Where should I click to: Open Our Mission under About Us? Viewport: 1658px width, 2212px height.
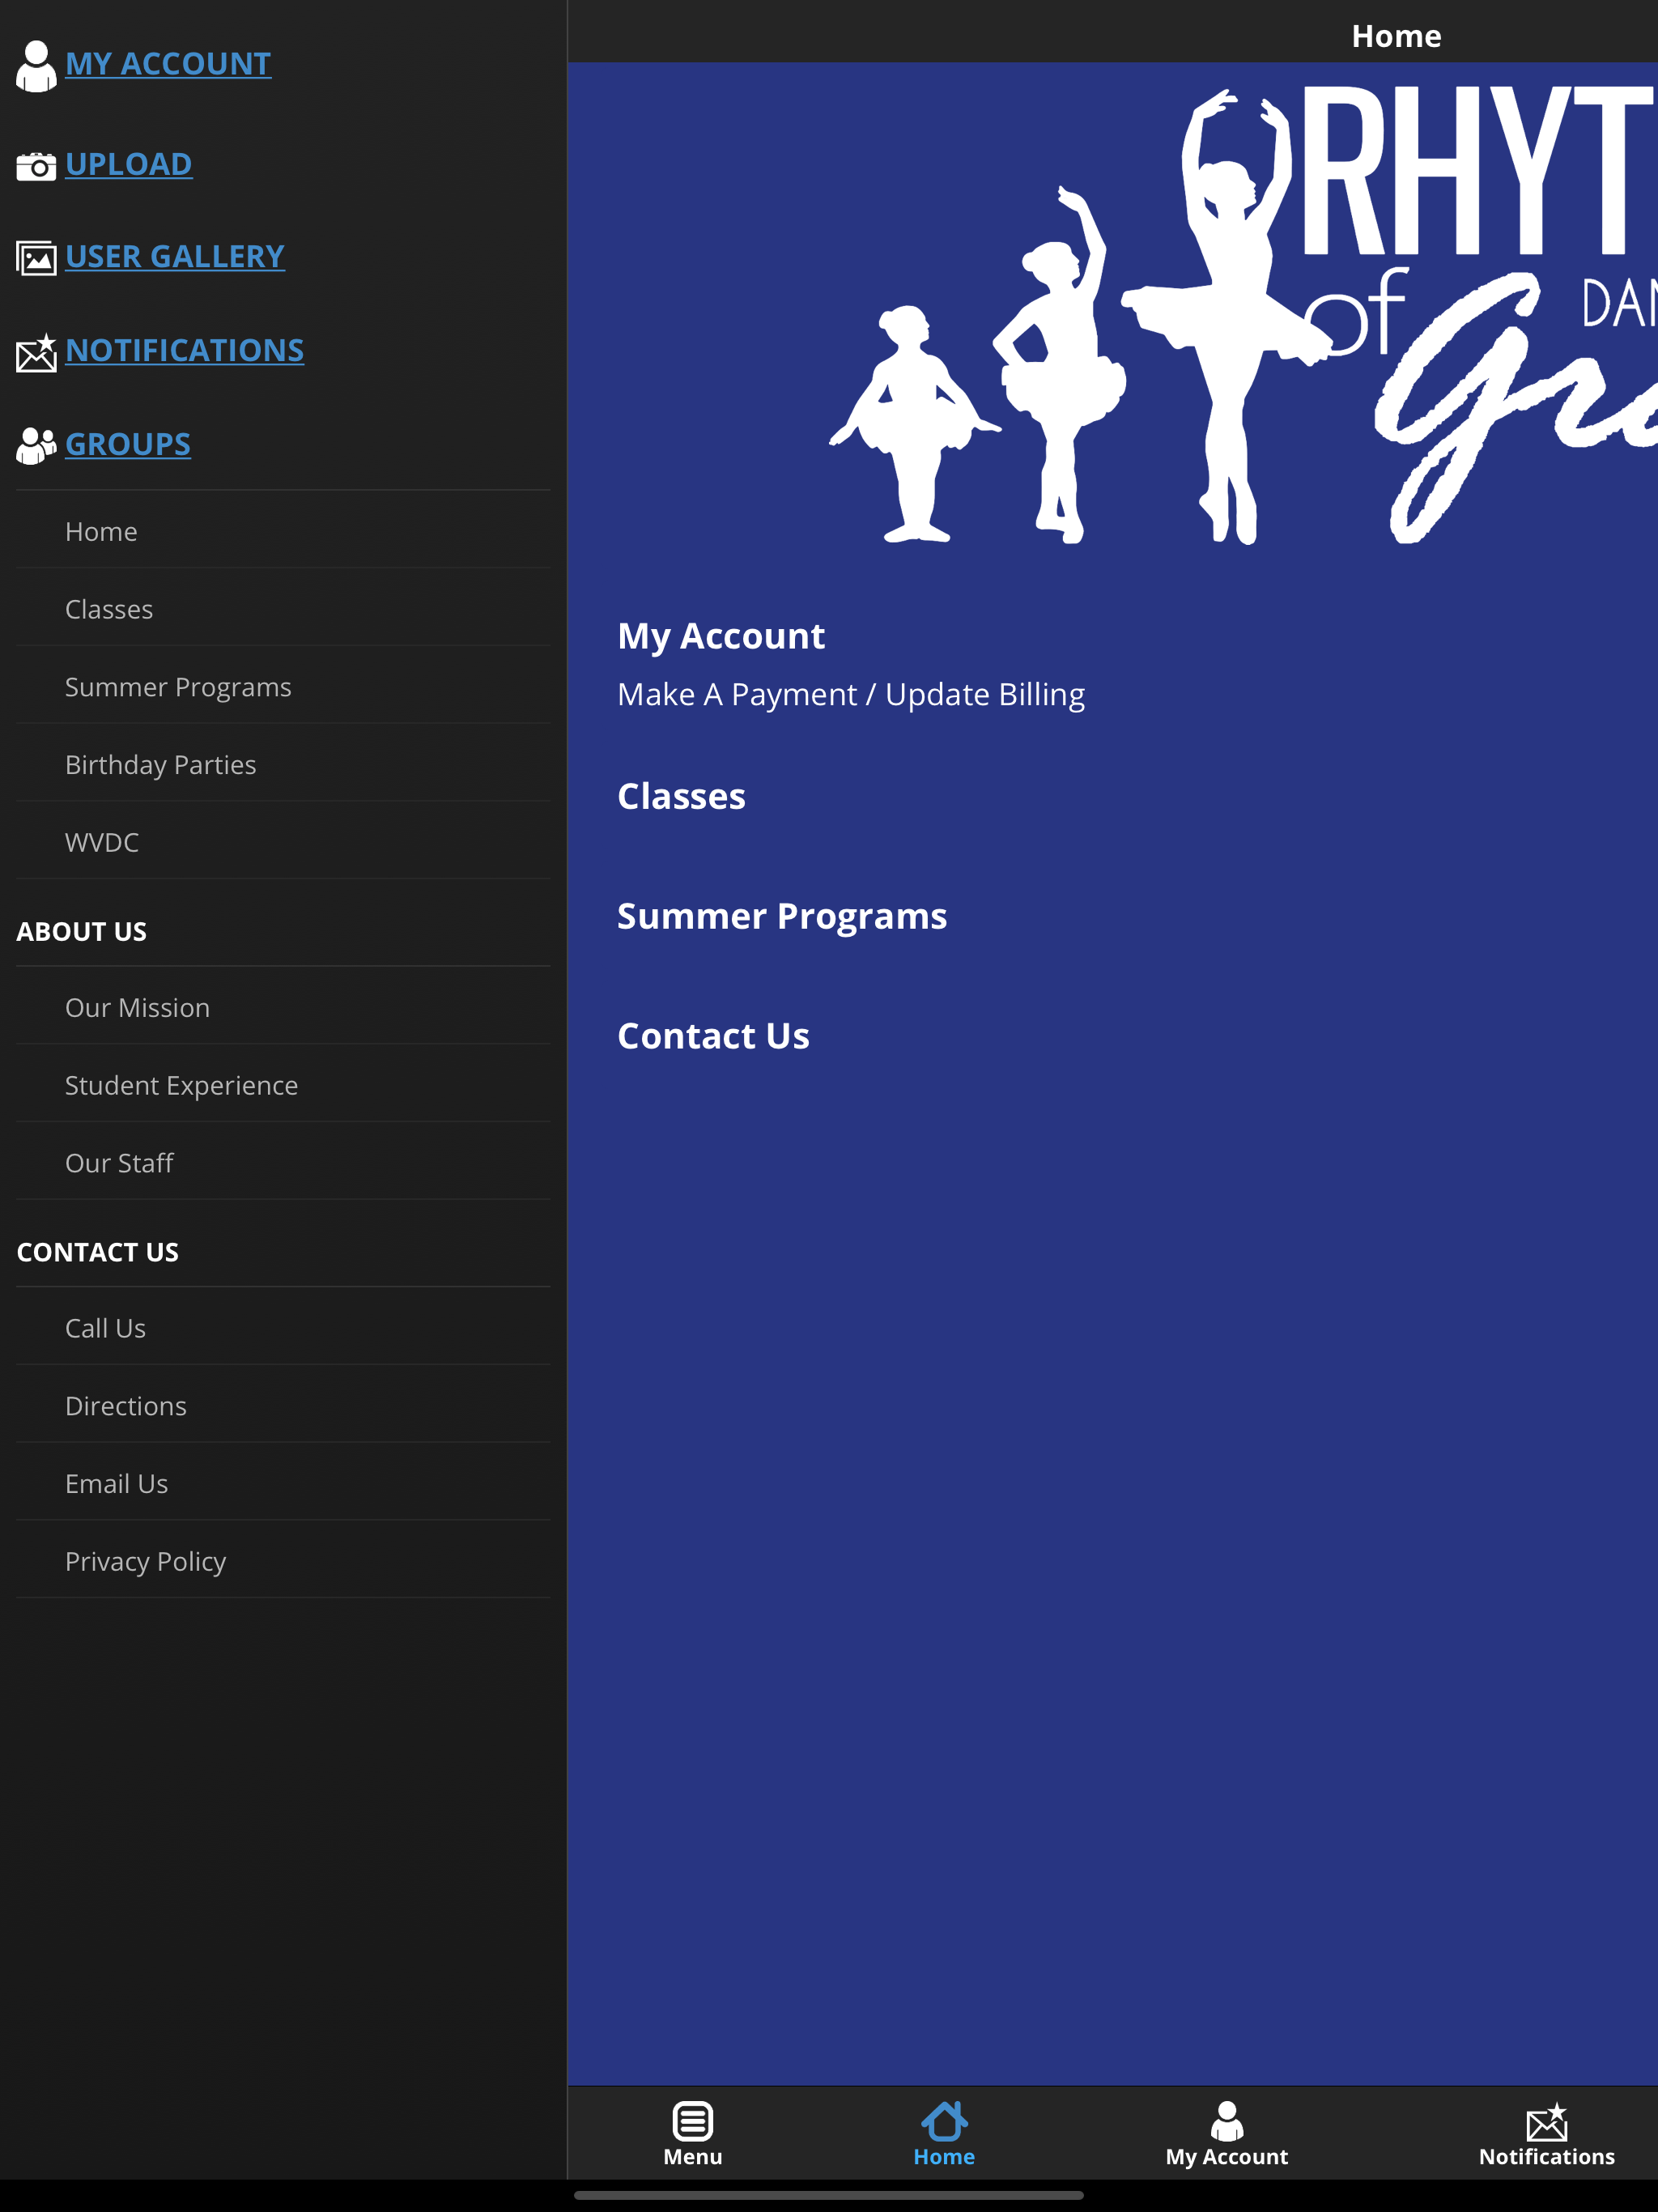click(x=283, y=1007)
